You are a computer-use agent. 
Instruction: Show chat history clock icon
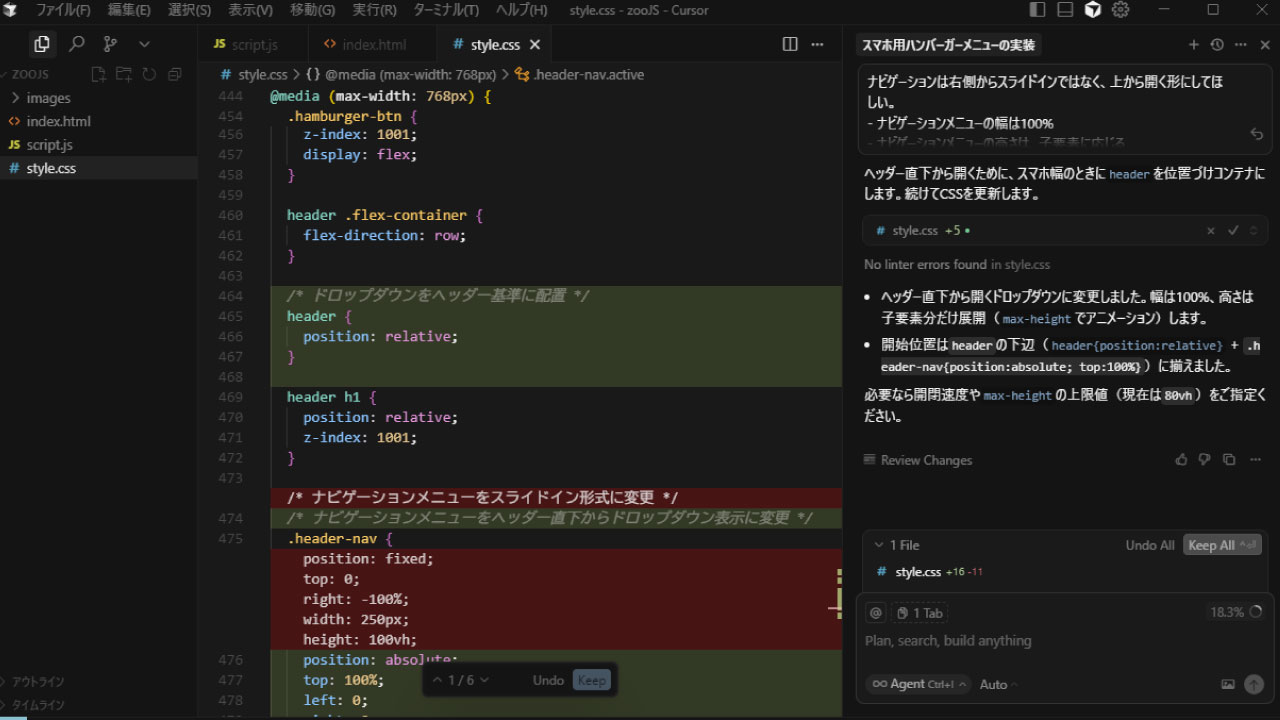pos(1217,45)
